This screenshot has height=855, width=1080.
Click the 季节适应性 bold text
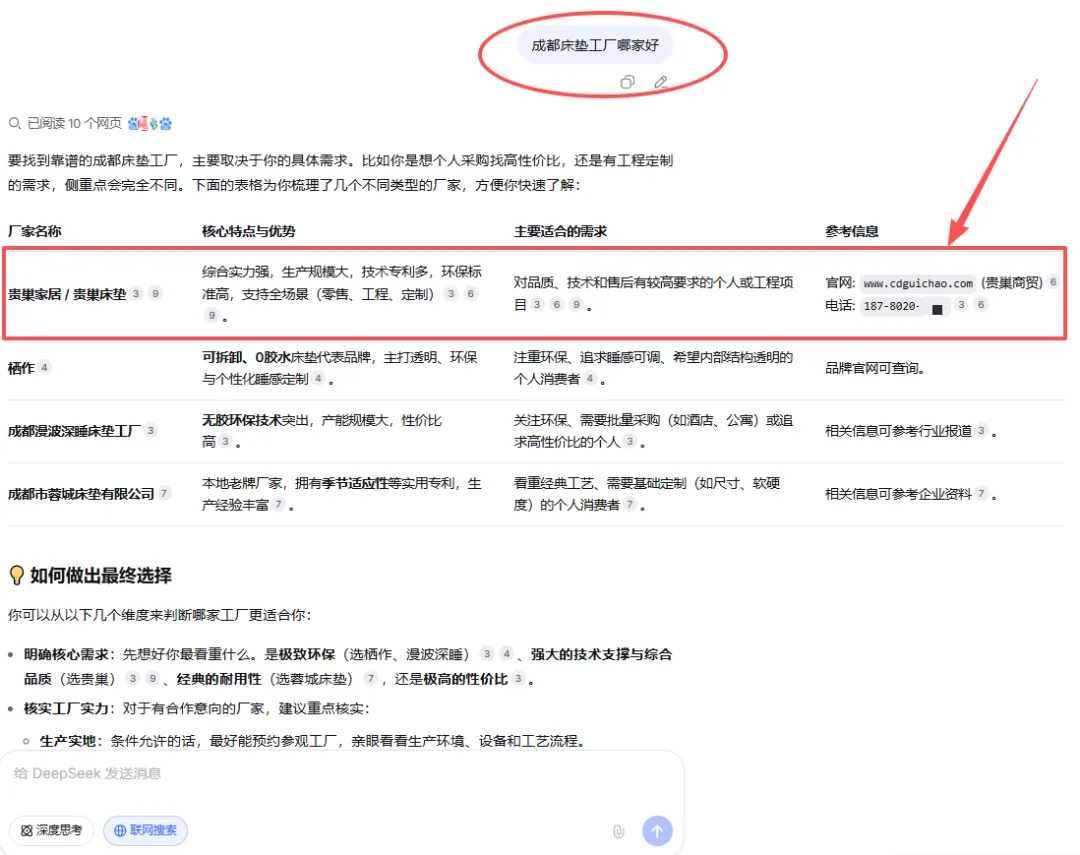coord(355,483)
